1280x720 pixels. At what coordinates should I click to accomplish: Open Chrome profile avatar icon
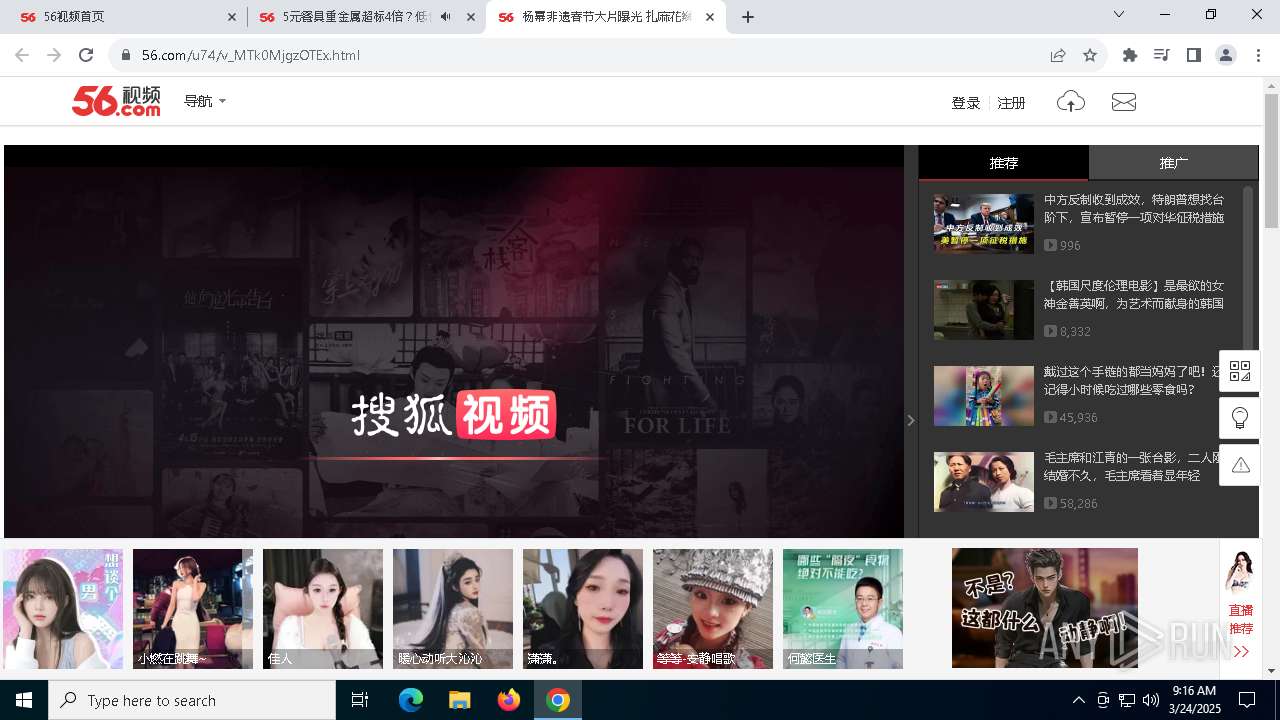[x=1226, y=55]
